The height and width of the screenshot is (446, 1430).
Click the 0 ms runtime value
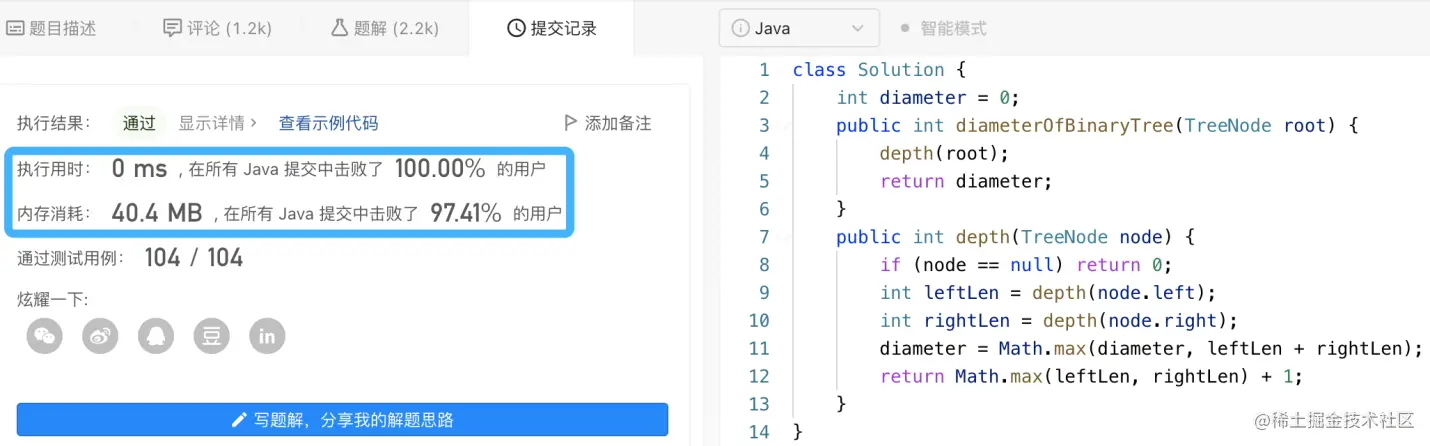(139, 169)
